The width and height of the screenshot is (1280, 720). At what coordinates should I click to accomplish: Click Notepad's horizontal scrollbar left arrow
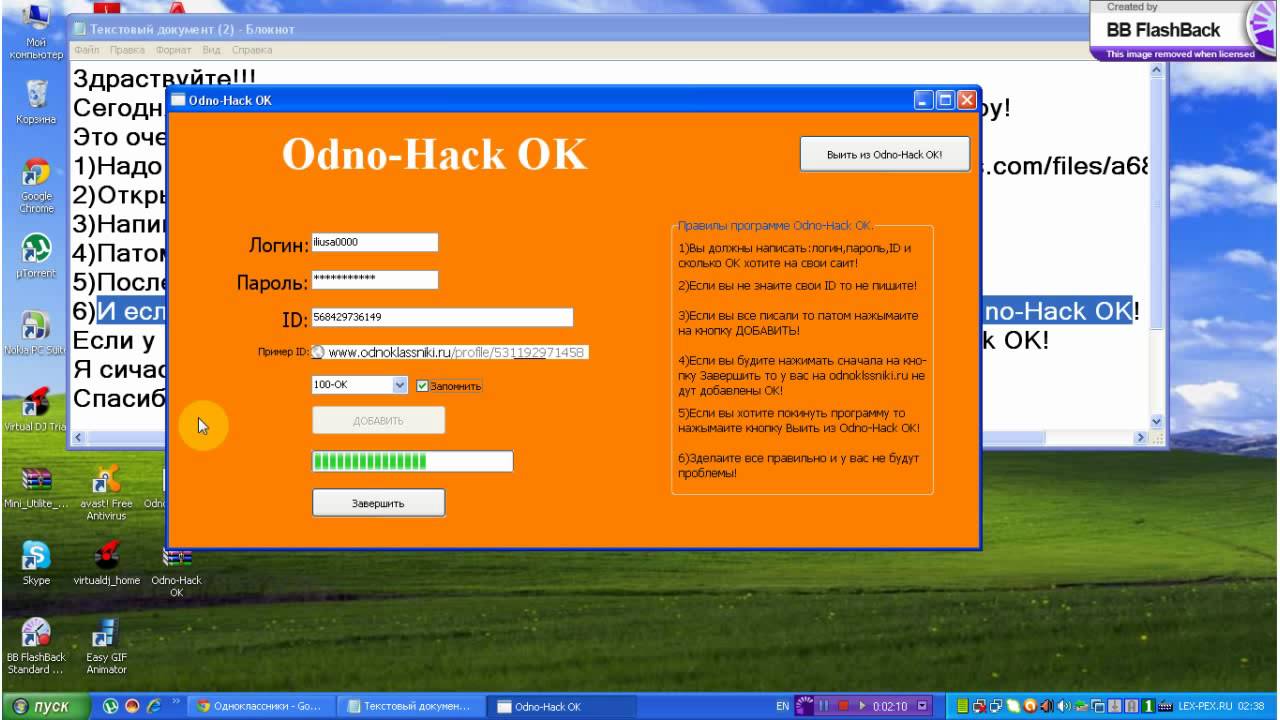[78, 438]
